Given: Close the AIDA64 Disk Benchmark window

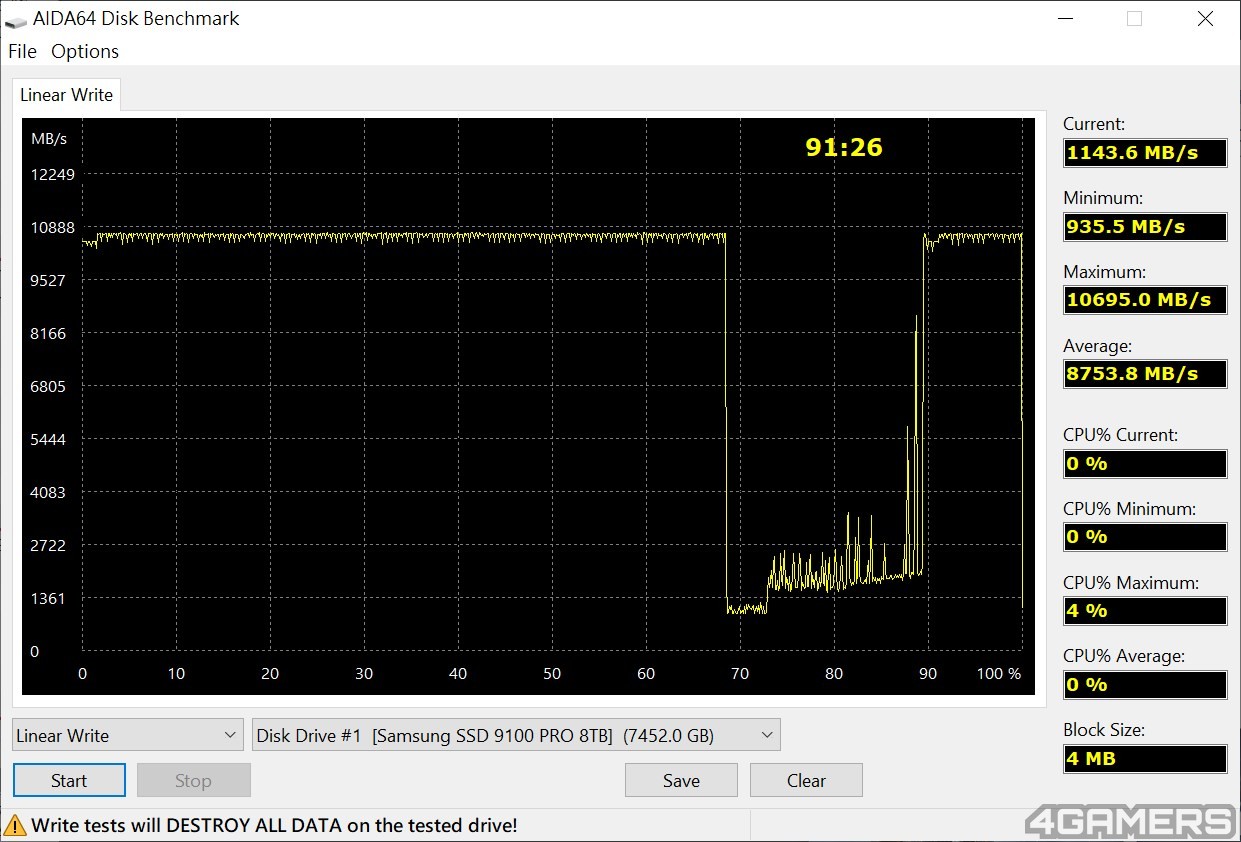Looking at the screenshot, I should coord(1205,19).
